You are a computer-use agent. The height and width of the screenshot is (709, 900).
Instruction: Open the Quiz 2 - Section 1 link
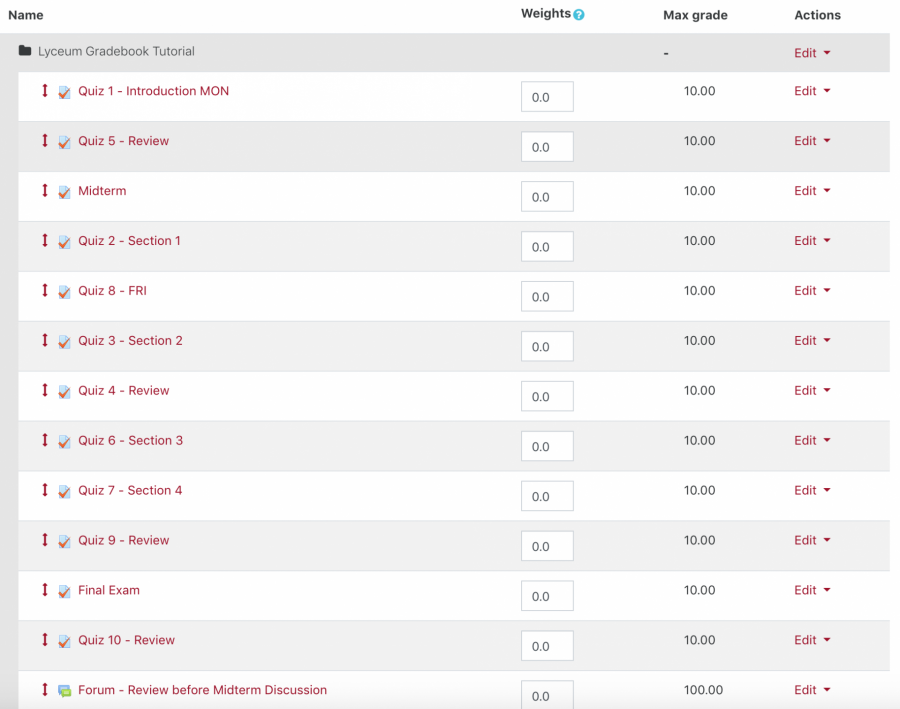pyautogui.click(x=129, y=241)
